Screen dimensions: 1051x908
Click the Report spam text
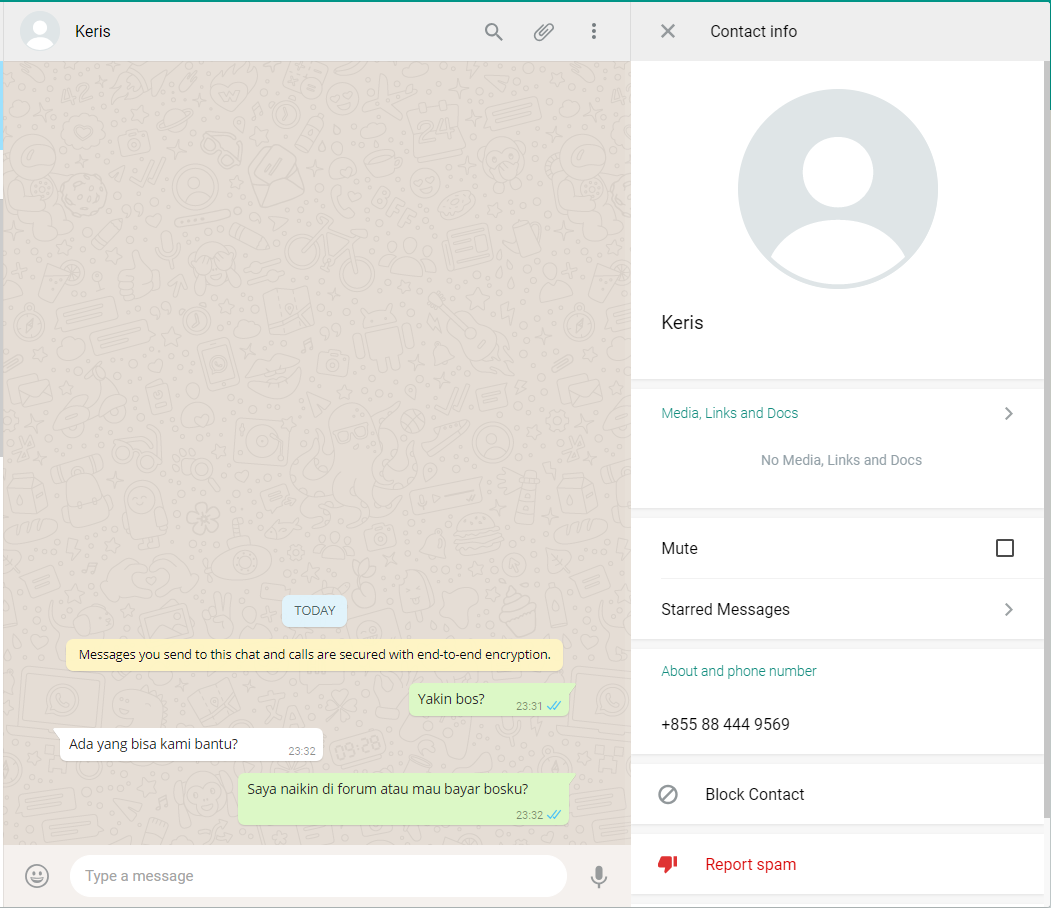(751, 864)
